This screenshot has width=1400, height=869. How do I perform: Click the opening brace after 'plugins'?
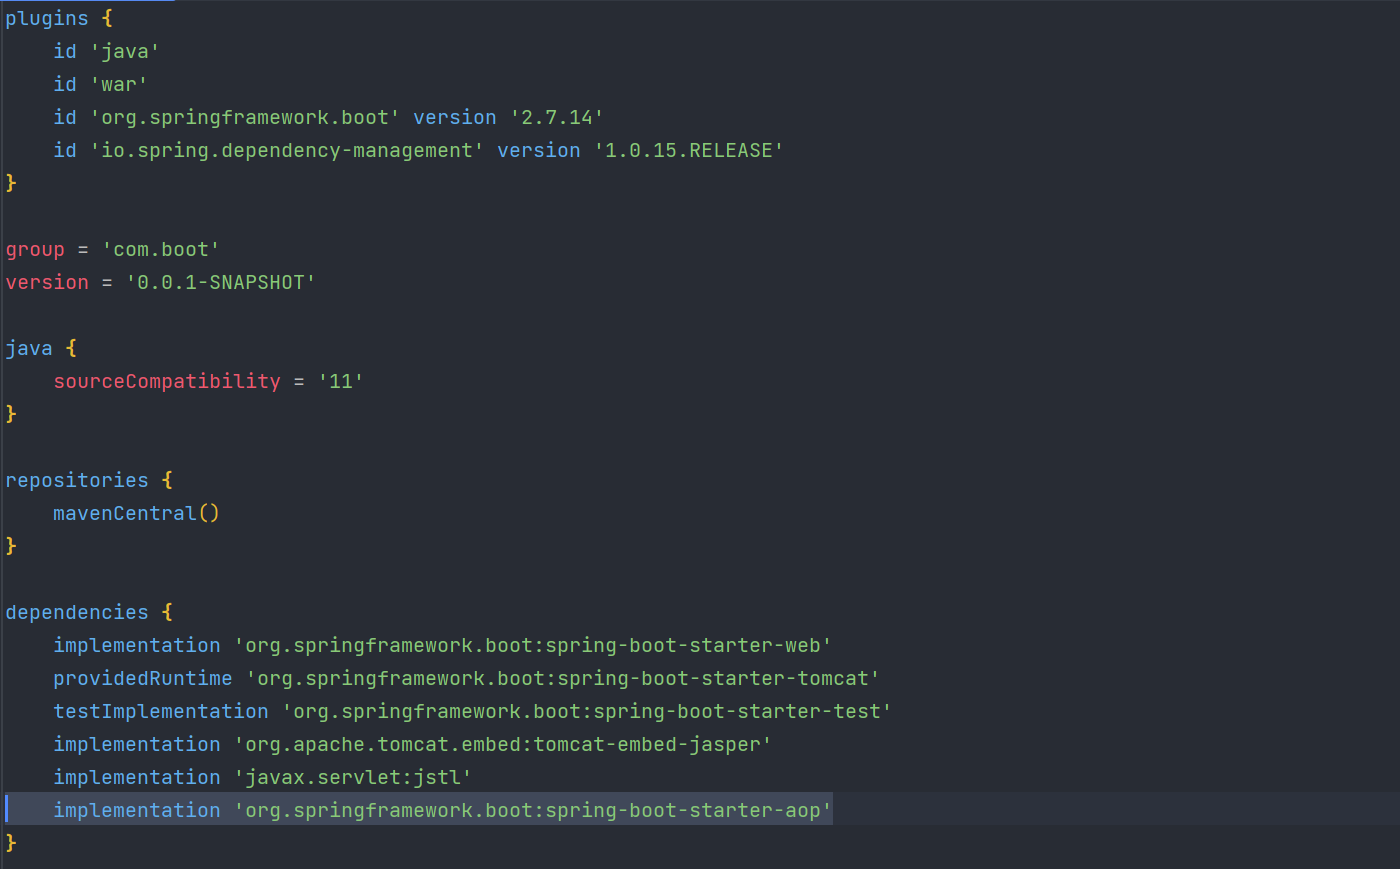107,18
